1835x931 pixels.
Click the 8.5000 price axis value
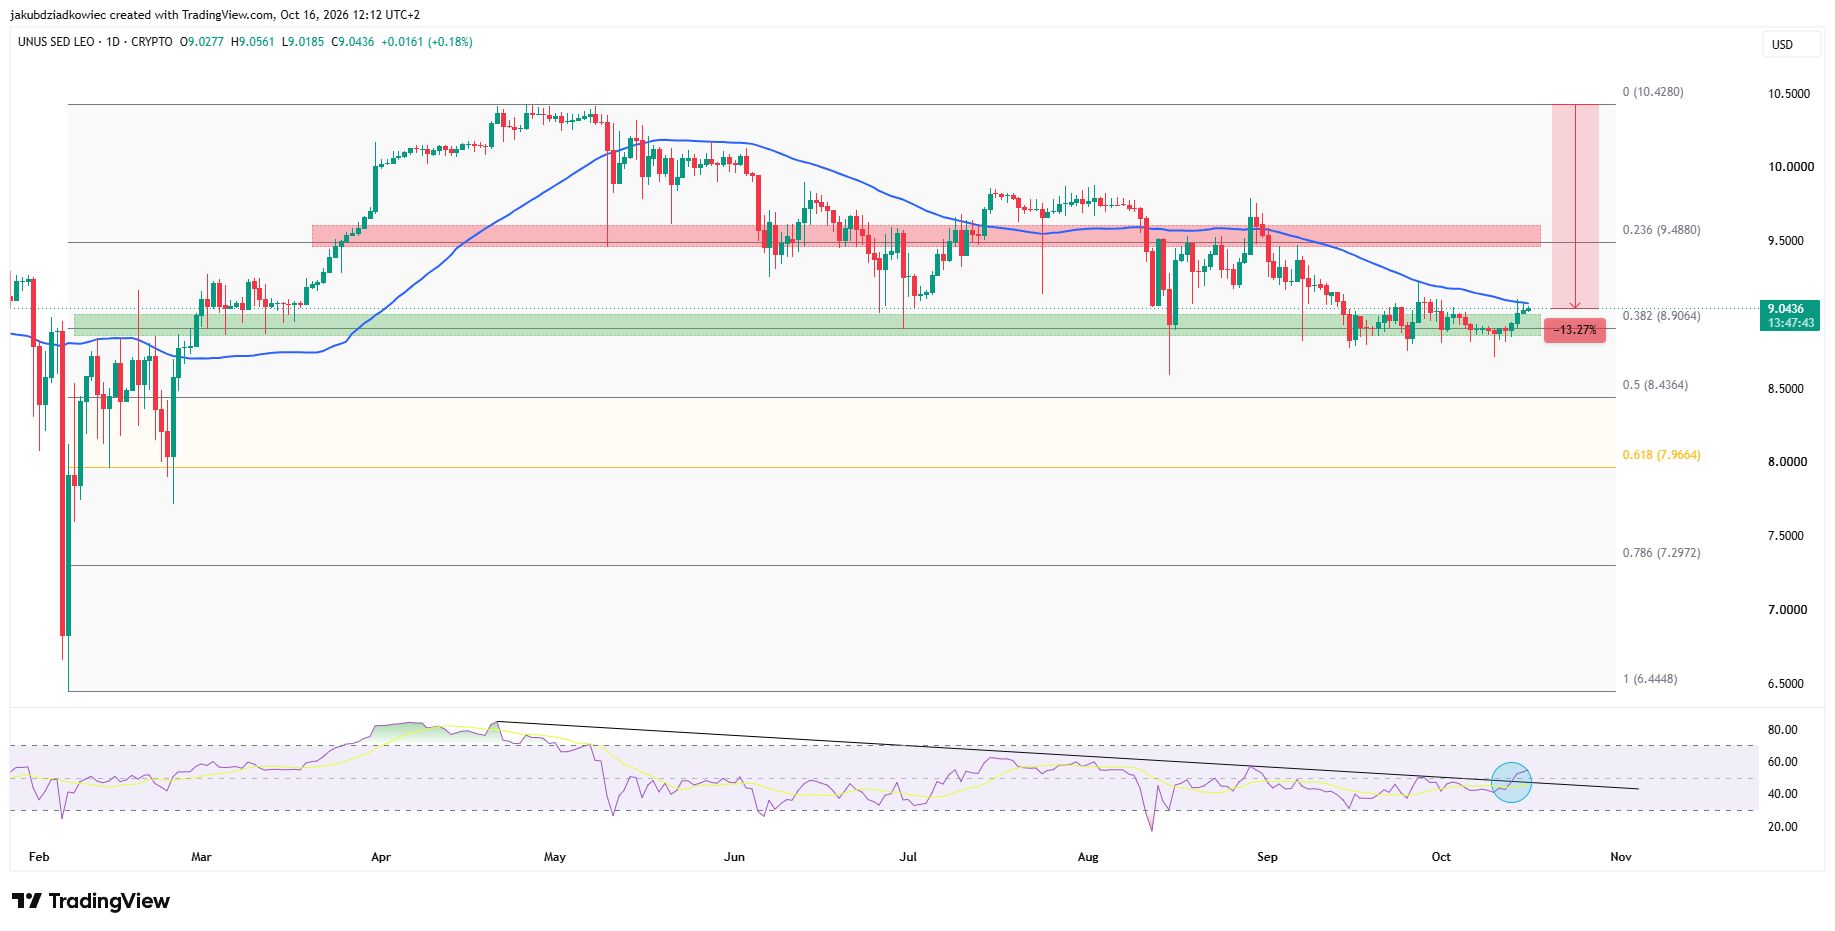pos(1786,389)
